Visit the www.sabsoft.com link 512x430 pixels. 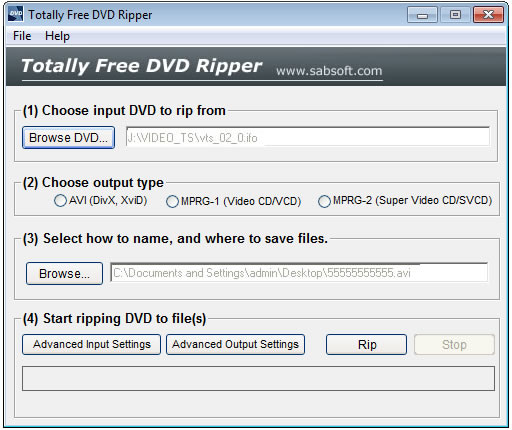(x=329, y=71)
